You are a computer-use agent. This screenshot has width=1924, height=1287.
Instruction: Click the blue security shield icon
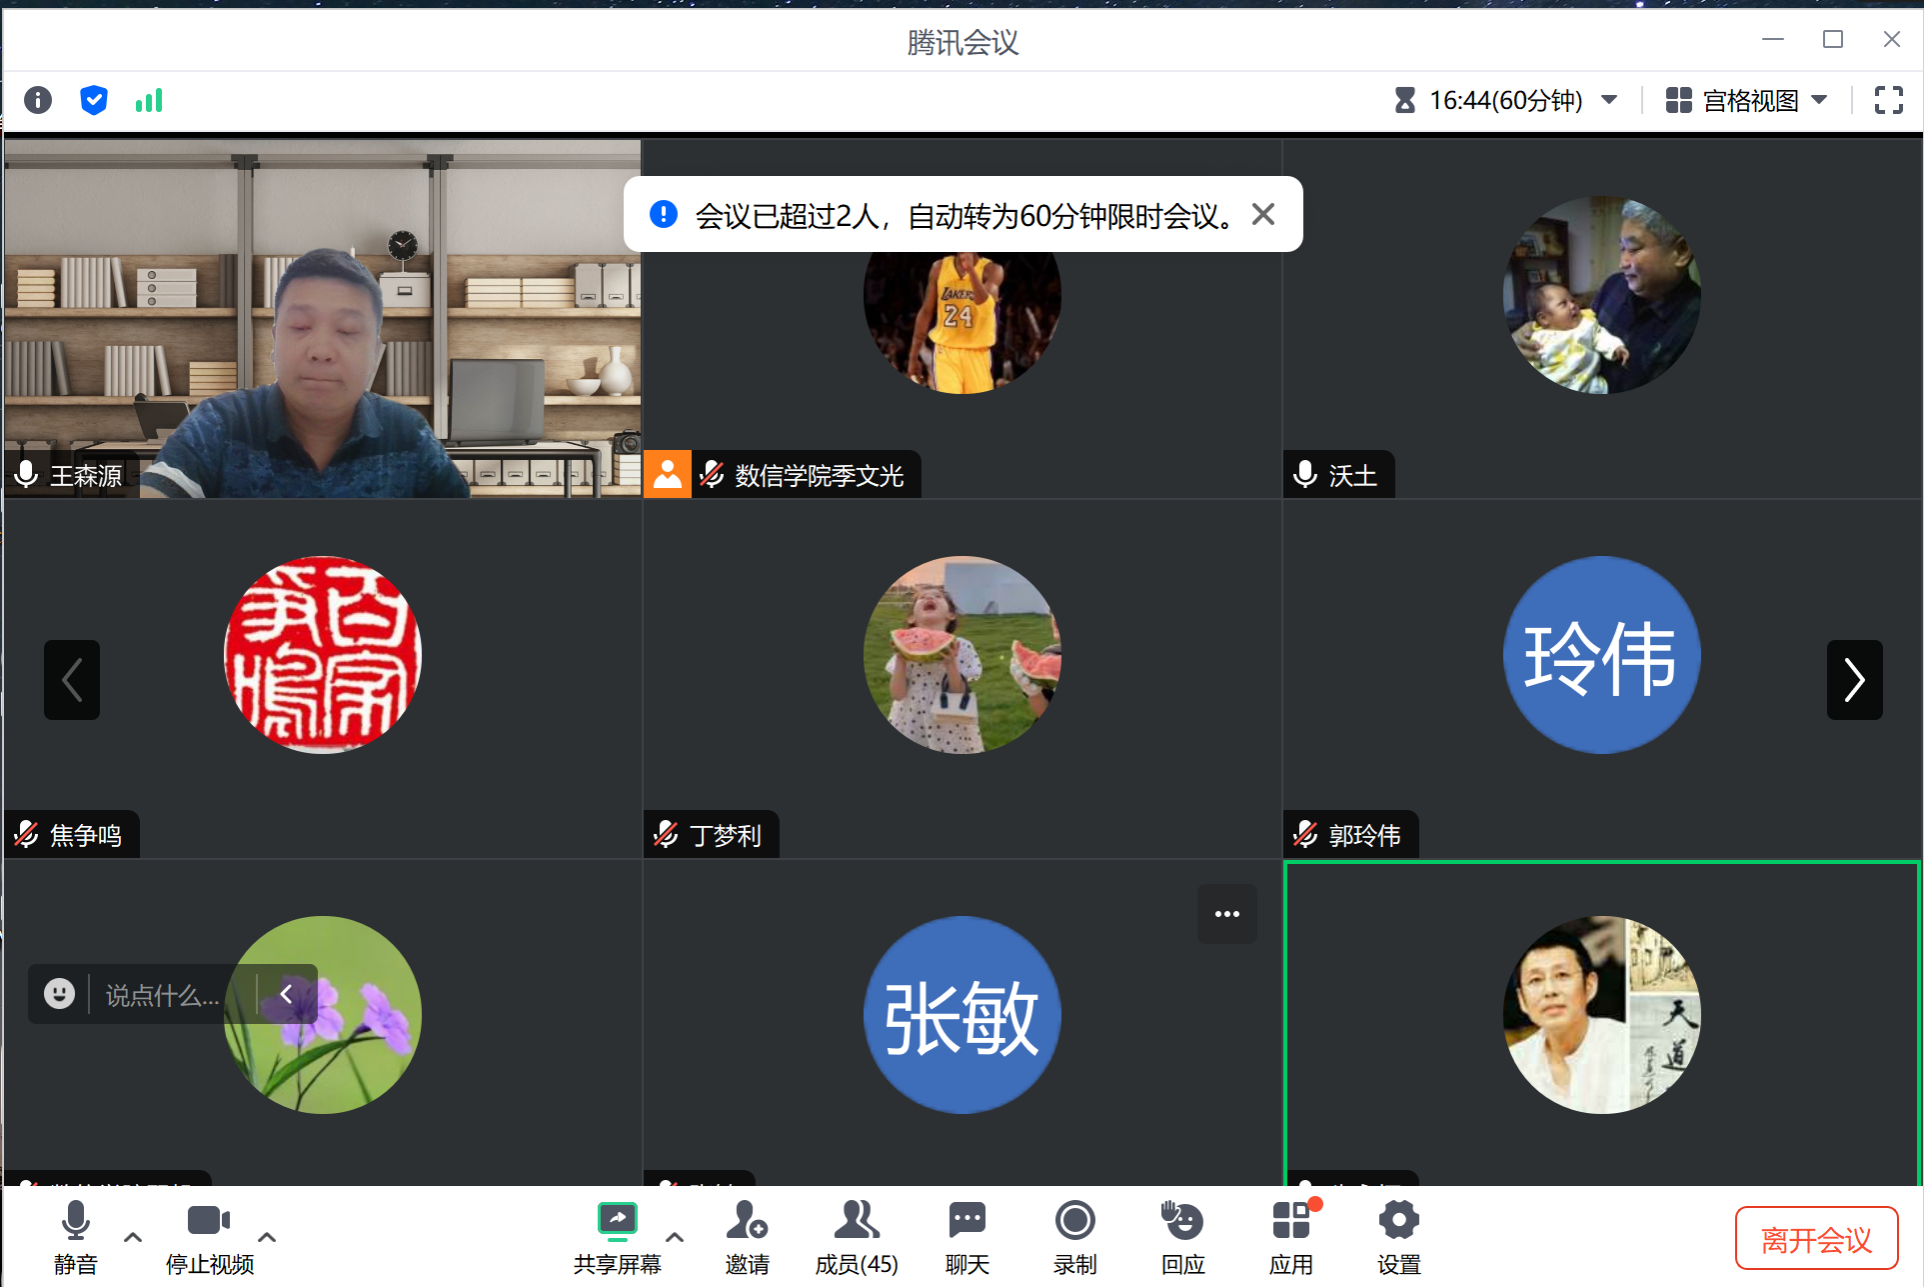point(94,100)
